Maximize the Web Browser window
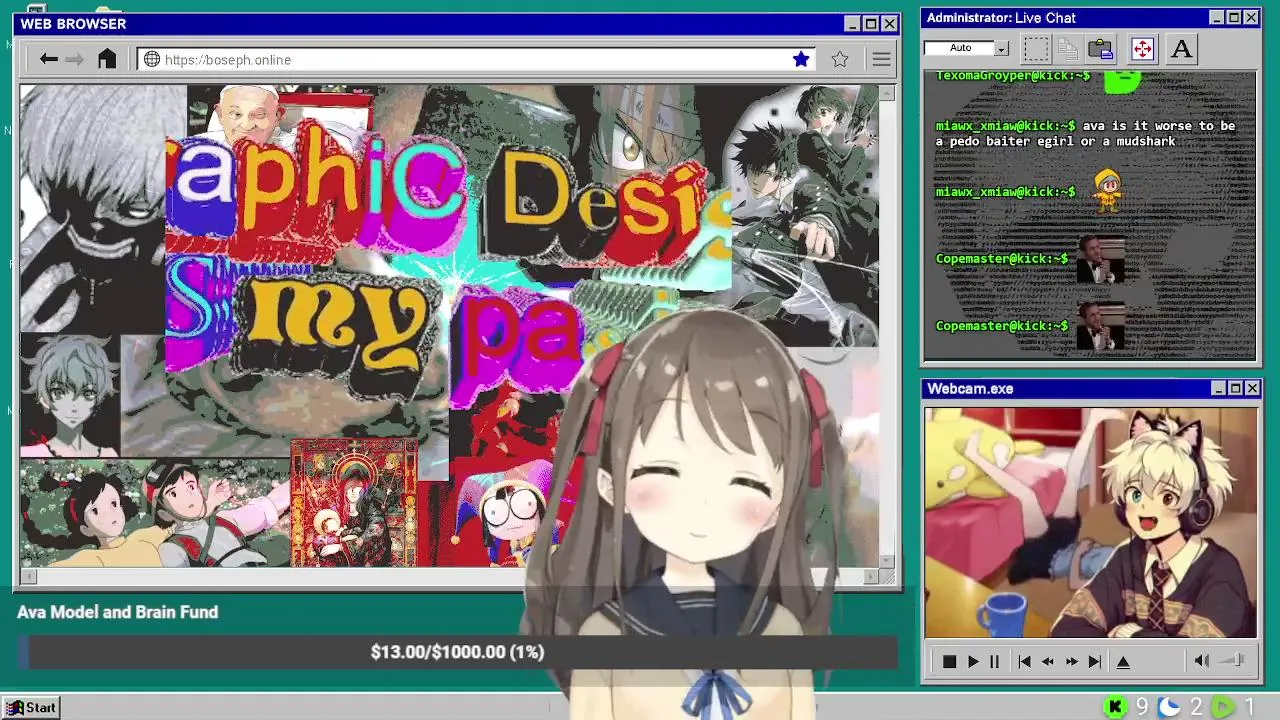 point(870,24)
